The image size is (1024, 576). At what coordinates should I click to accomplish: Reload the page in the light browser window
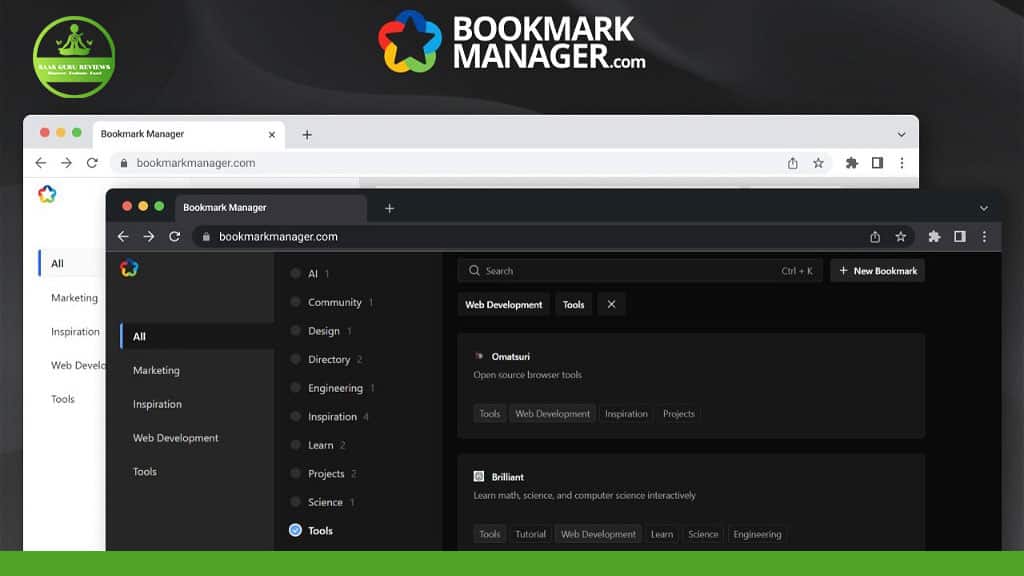(x=92, y=163)
